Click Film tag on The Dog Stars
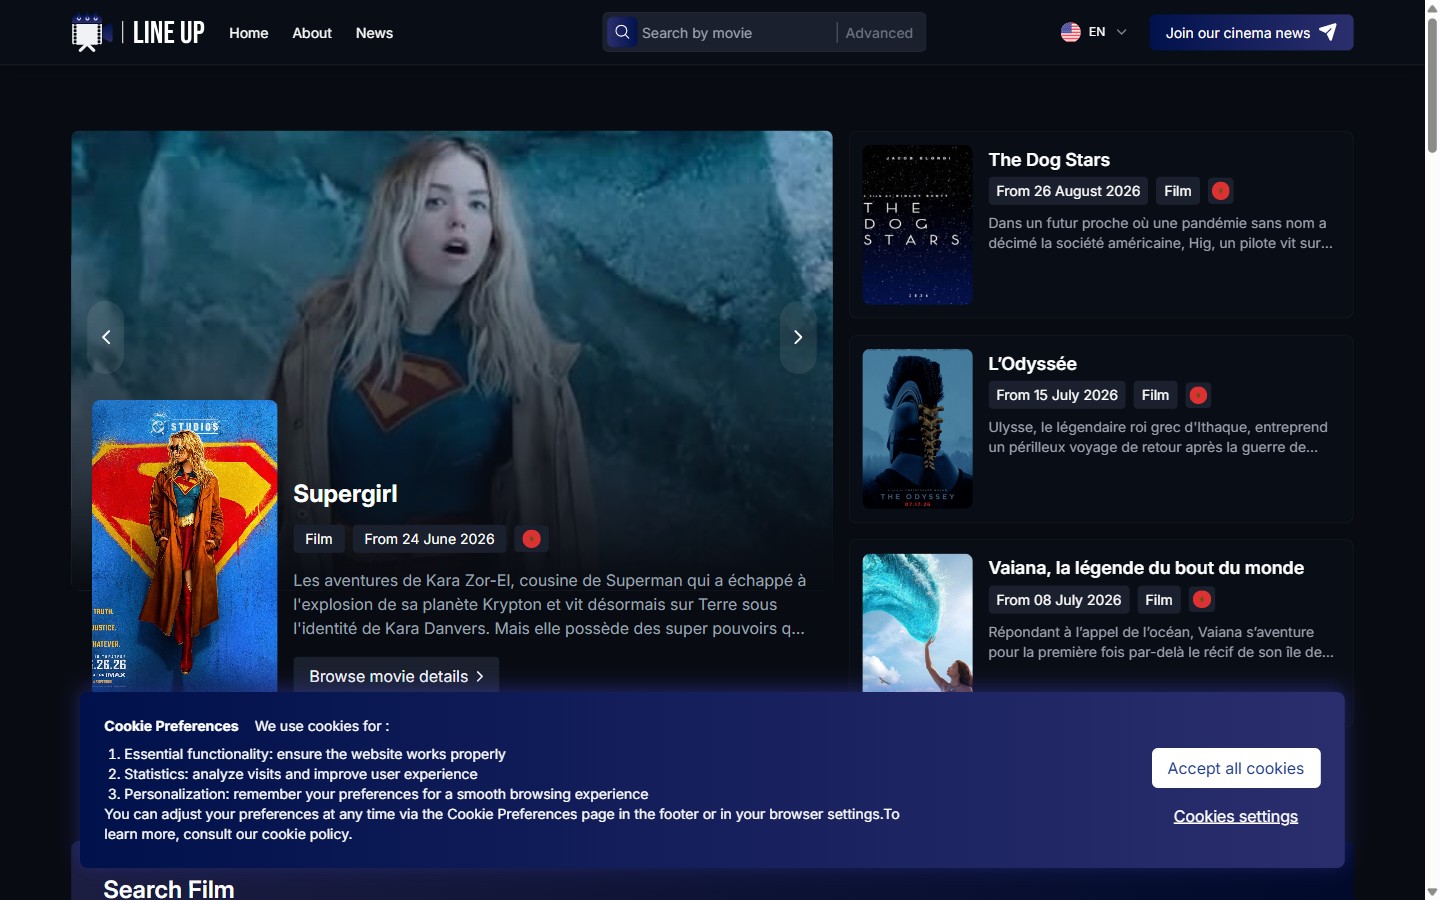This screenshot has width=1440, height=900. [x=1178, y=191]
